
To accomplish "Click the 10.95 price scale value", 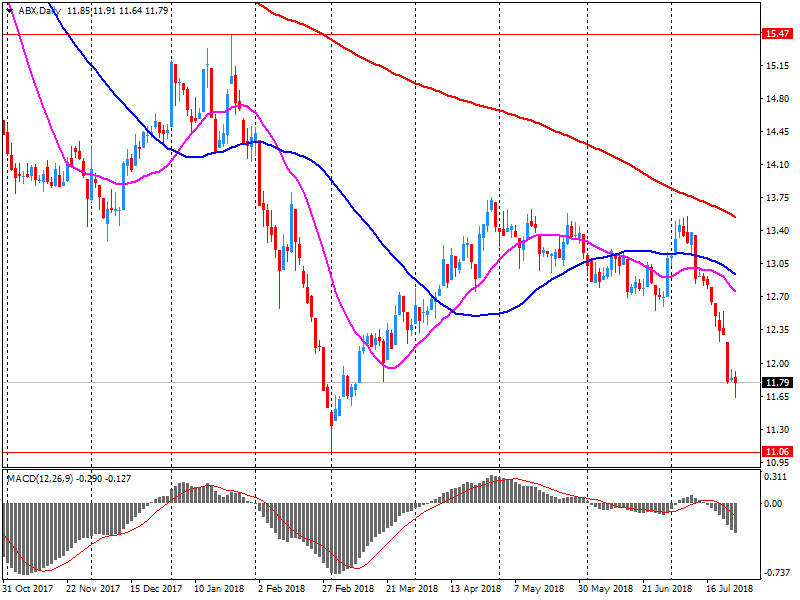I will [x=777, y=463].
